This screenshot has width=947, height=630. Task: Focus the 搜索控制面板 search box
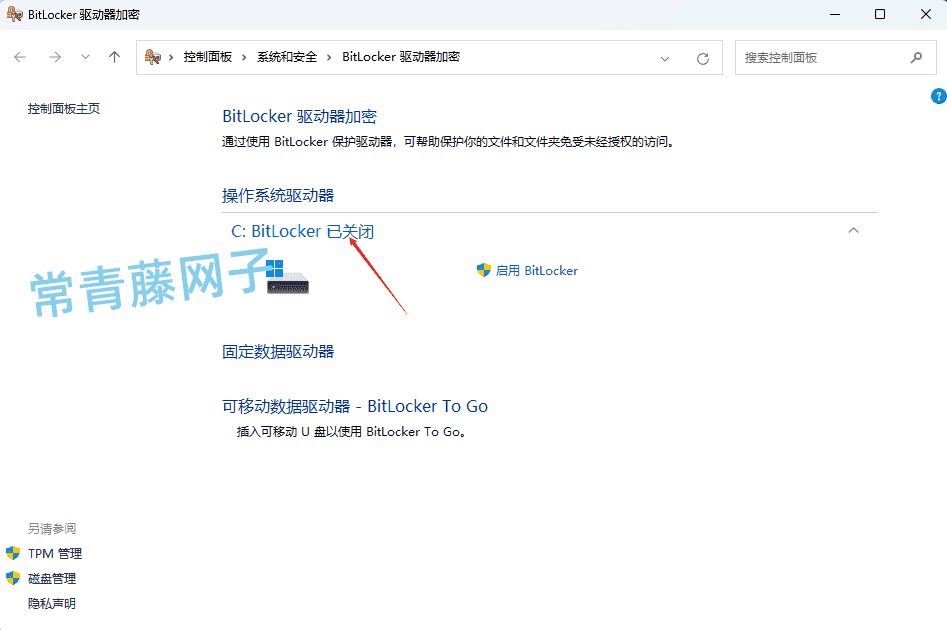coord(835,58)
